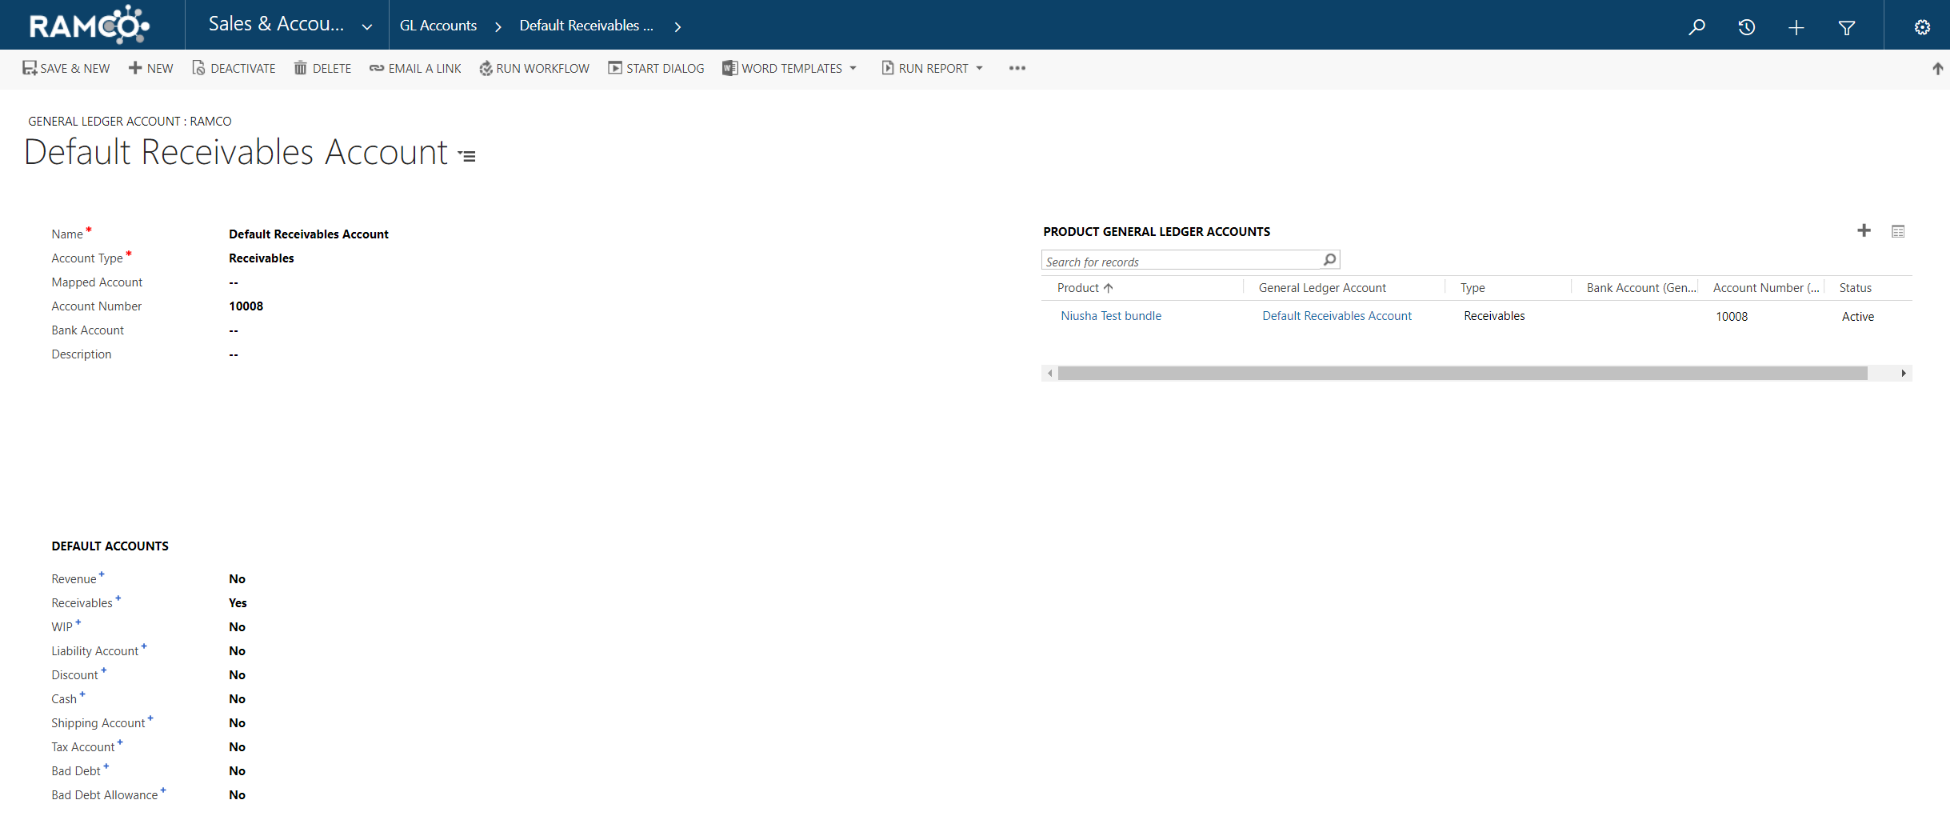This screenshot has width=1950, height=820.
Task: Toggle the WIP default option
Action: 237,627
